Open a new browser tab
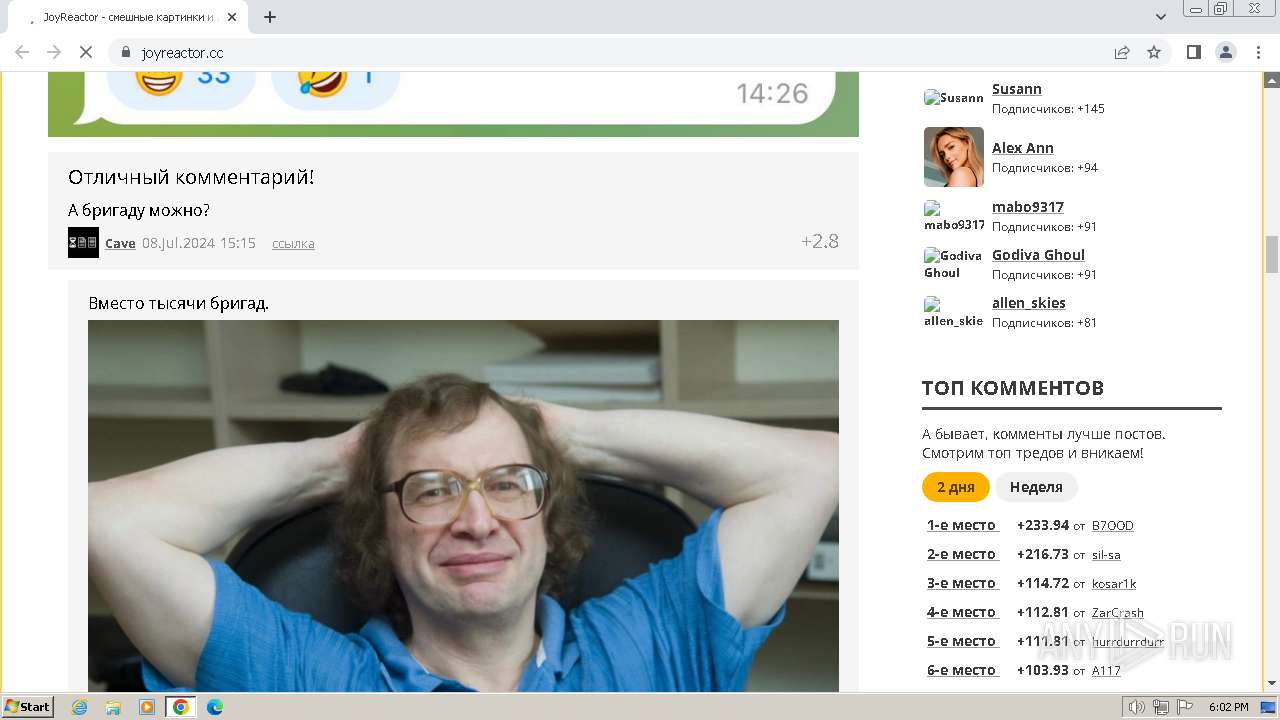This screenshot has height=720, width=1280. pyautogui.click(x=270, y=17)
